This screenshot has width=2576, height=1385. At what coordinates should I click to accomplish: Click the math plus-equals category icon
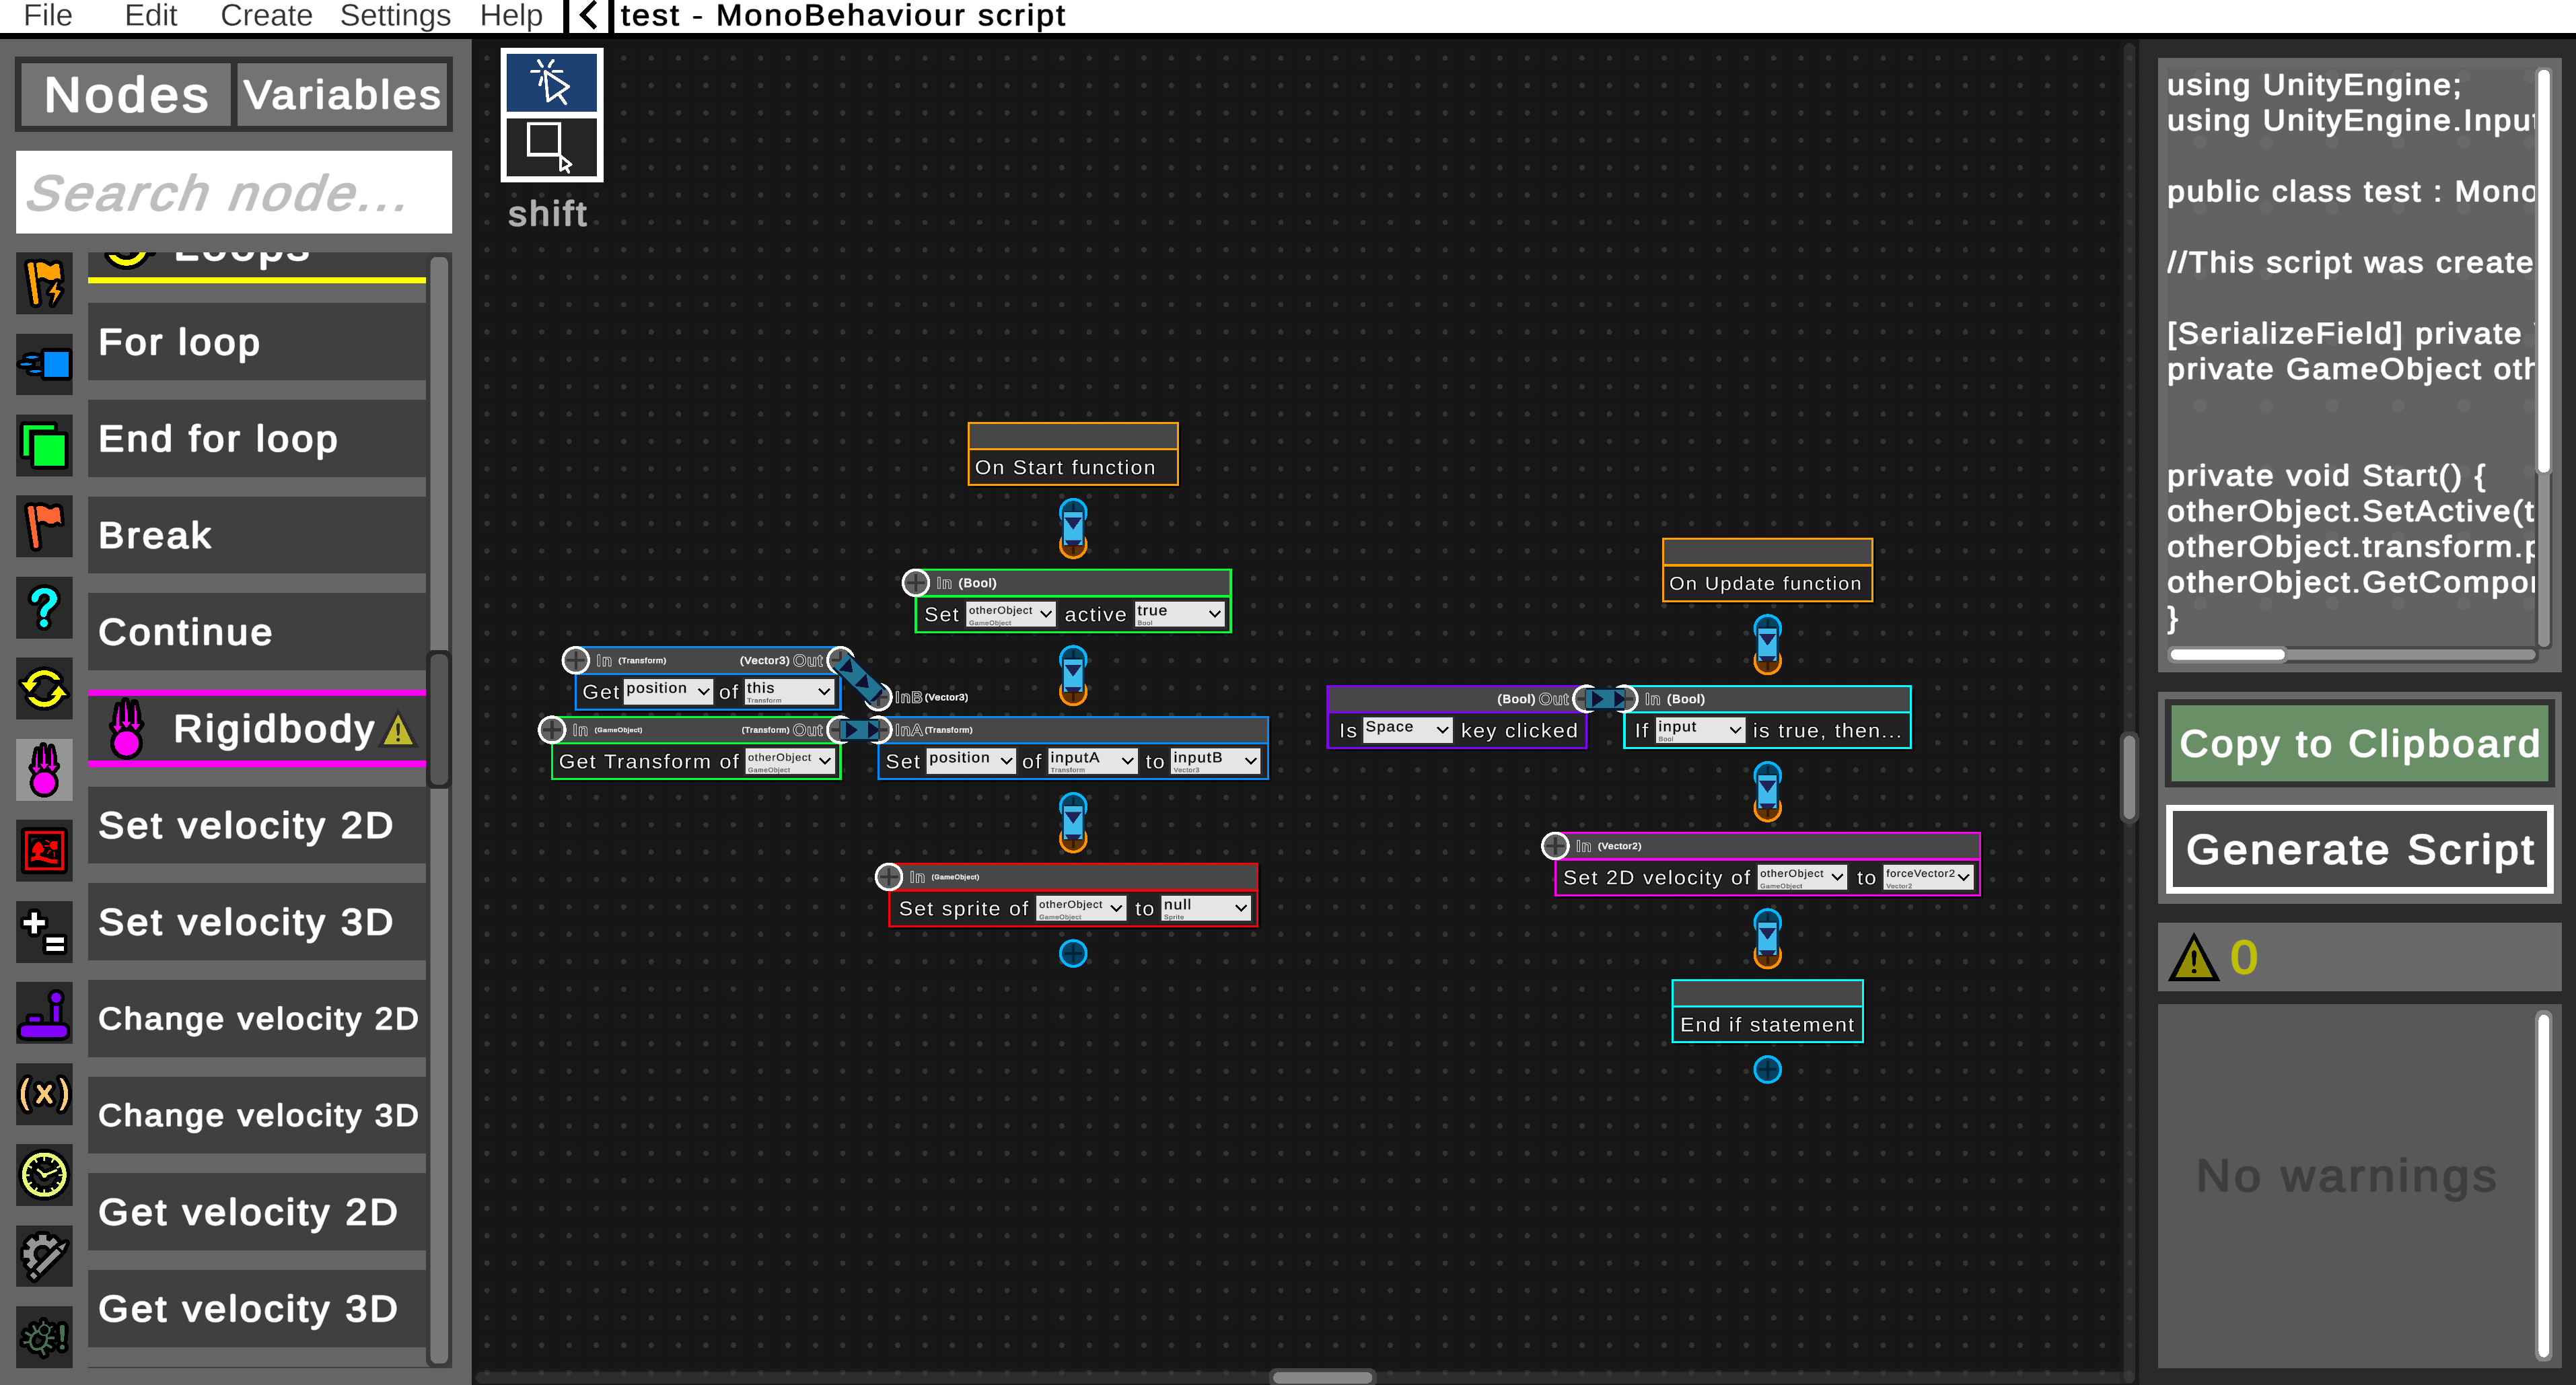(x=44, y=932)
